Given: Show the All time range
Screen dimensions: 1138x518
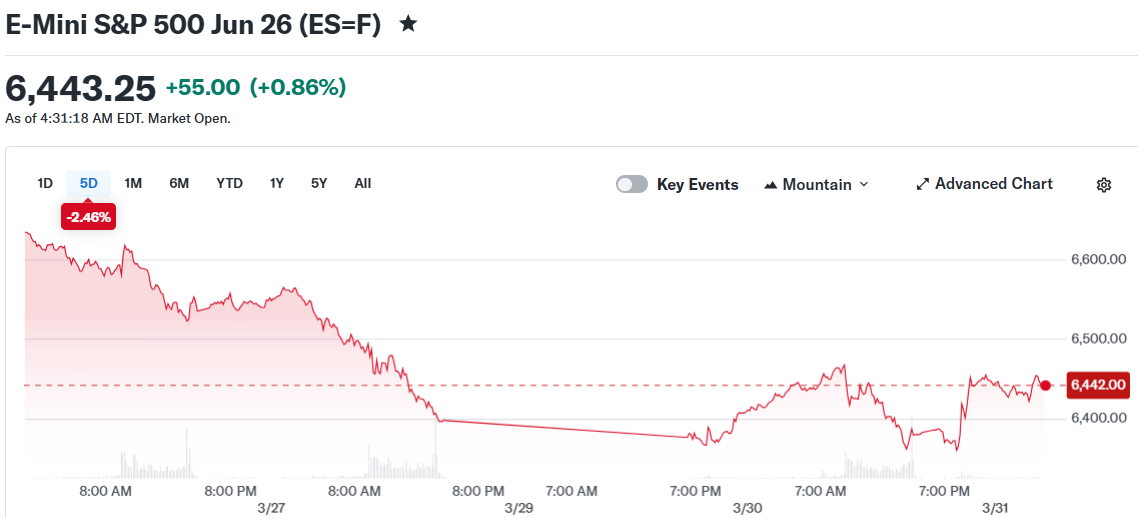Looking at the screenshot, I should tap(363, 184).
